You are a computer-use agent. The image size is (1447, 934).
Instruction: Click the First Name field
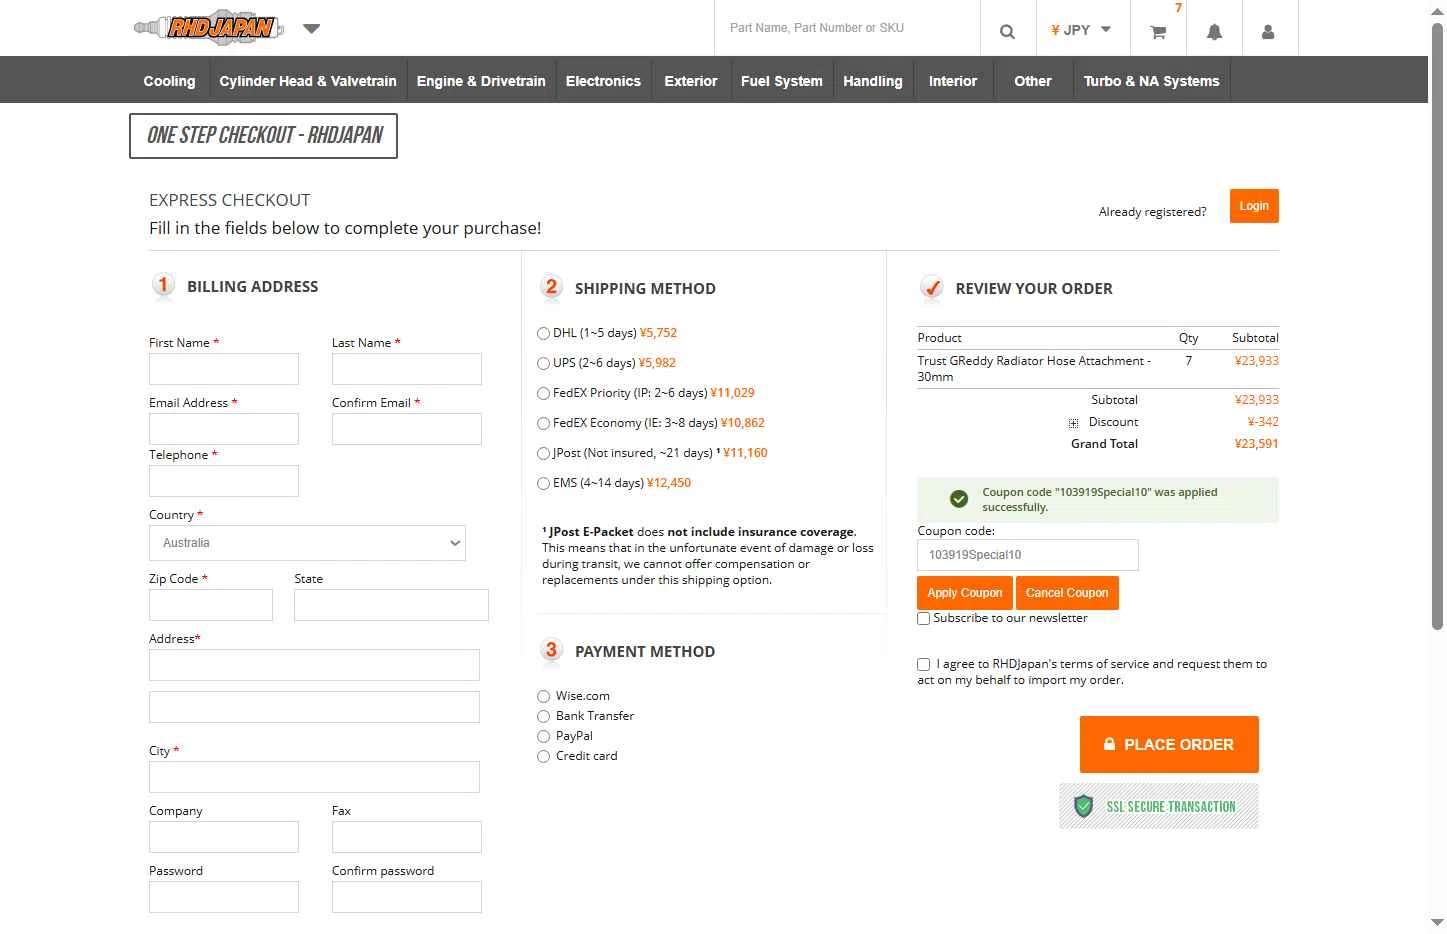224,369
